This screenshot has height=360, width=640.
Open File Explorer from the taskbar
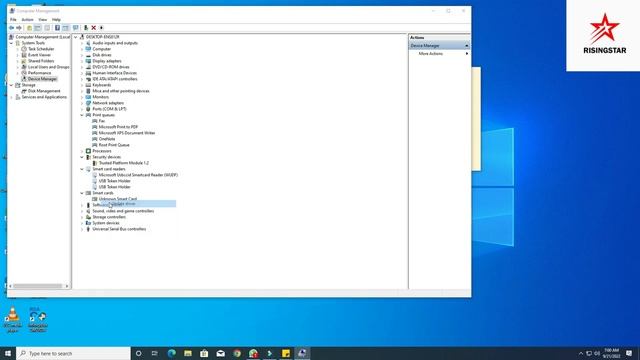click(x=188, y=353)
